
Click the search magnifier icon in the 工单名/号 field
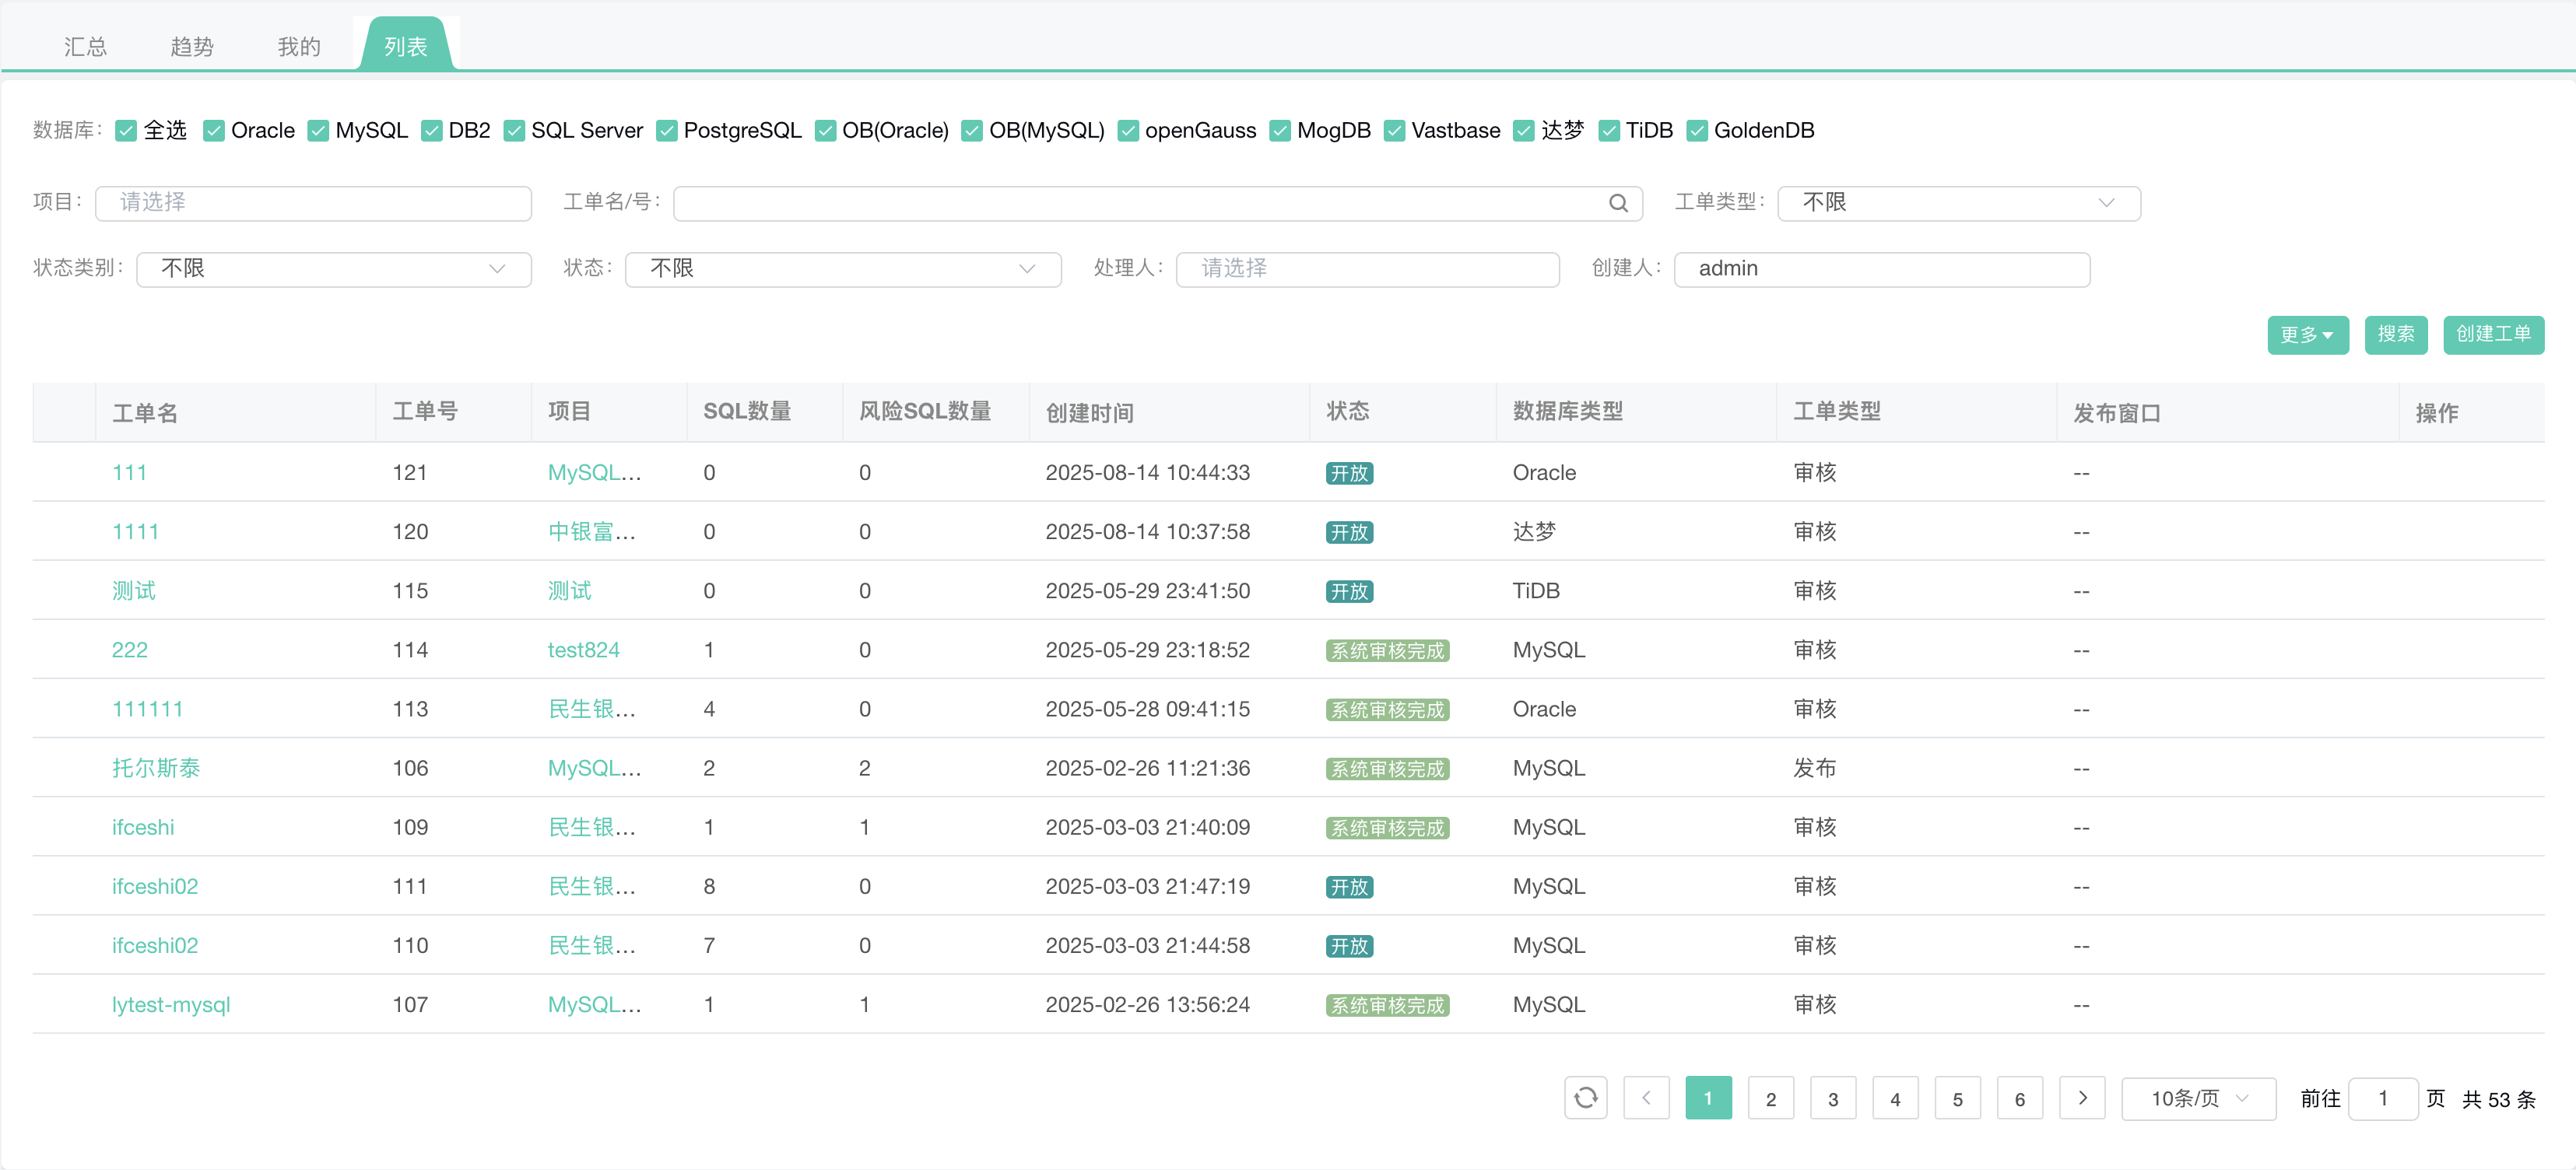pyautogui.click(x=1618, y=203)
